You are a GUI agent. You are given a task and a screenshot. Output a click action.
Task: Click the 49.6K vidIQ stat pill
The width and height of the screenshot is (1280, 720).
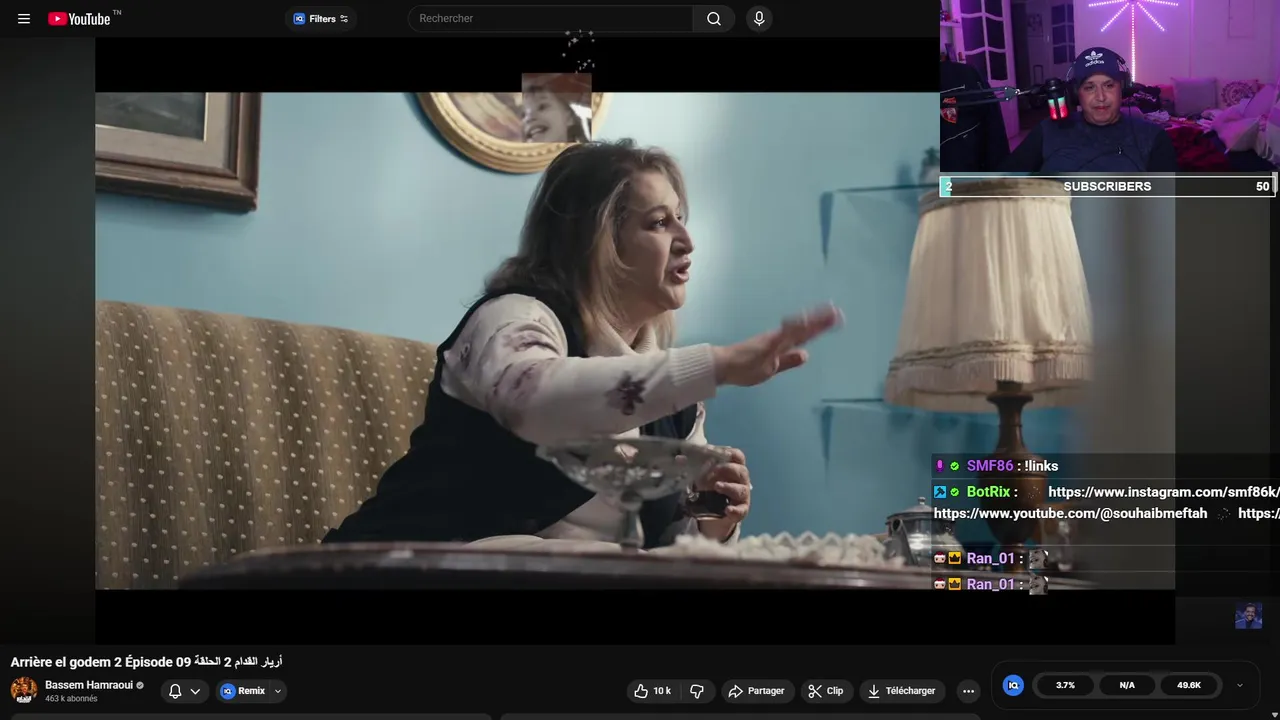(1189, 685)
